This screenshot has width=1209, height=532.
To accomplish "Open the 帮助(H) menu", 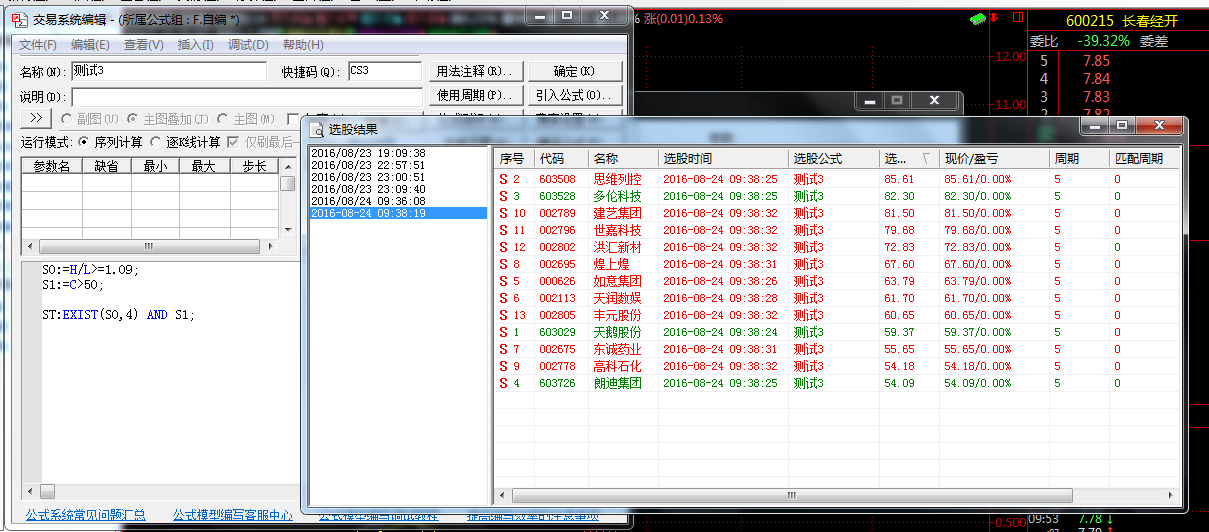I will [302, 45].
